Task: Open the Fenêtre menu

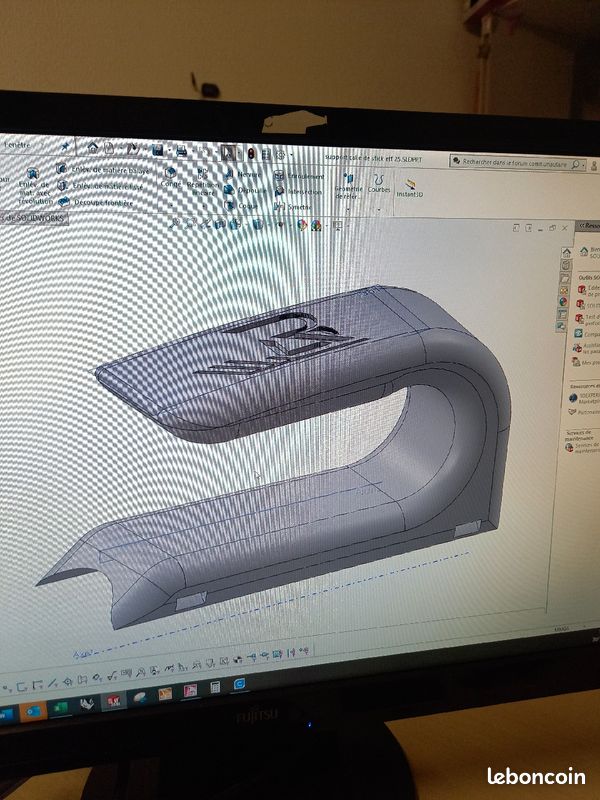Action: tap(17, 145)
